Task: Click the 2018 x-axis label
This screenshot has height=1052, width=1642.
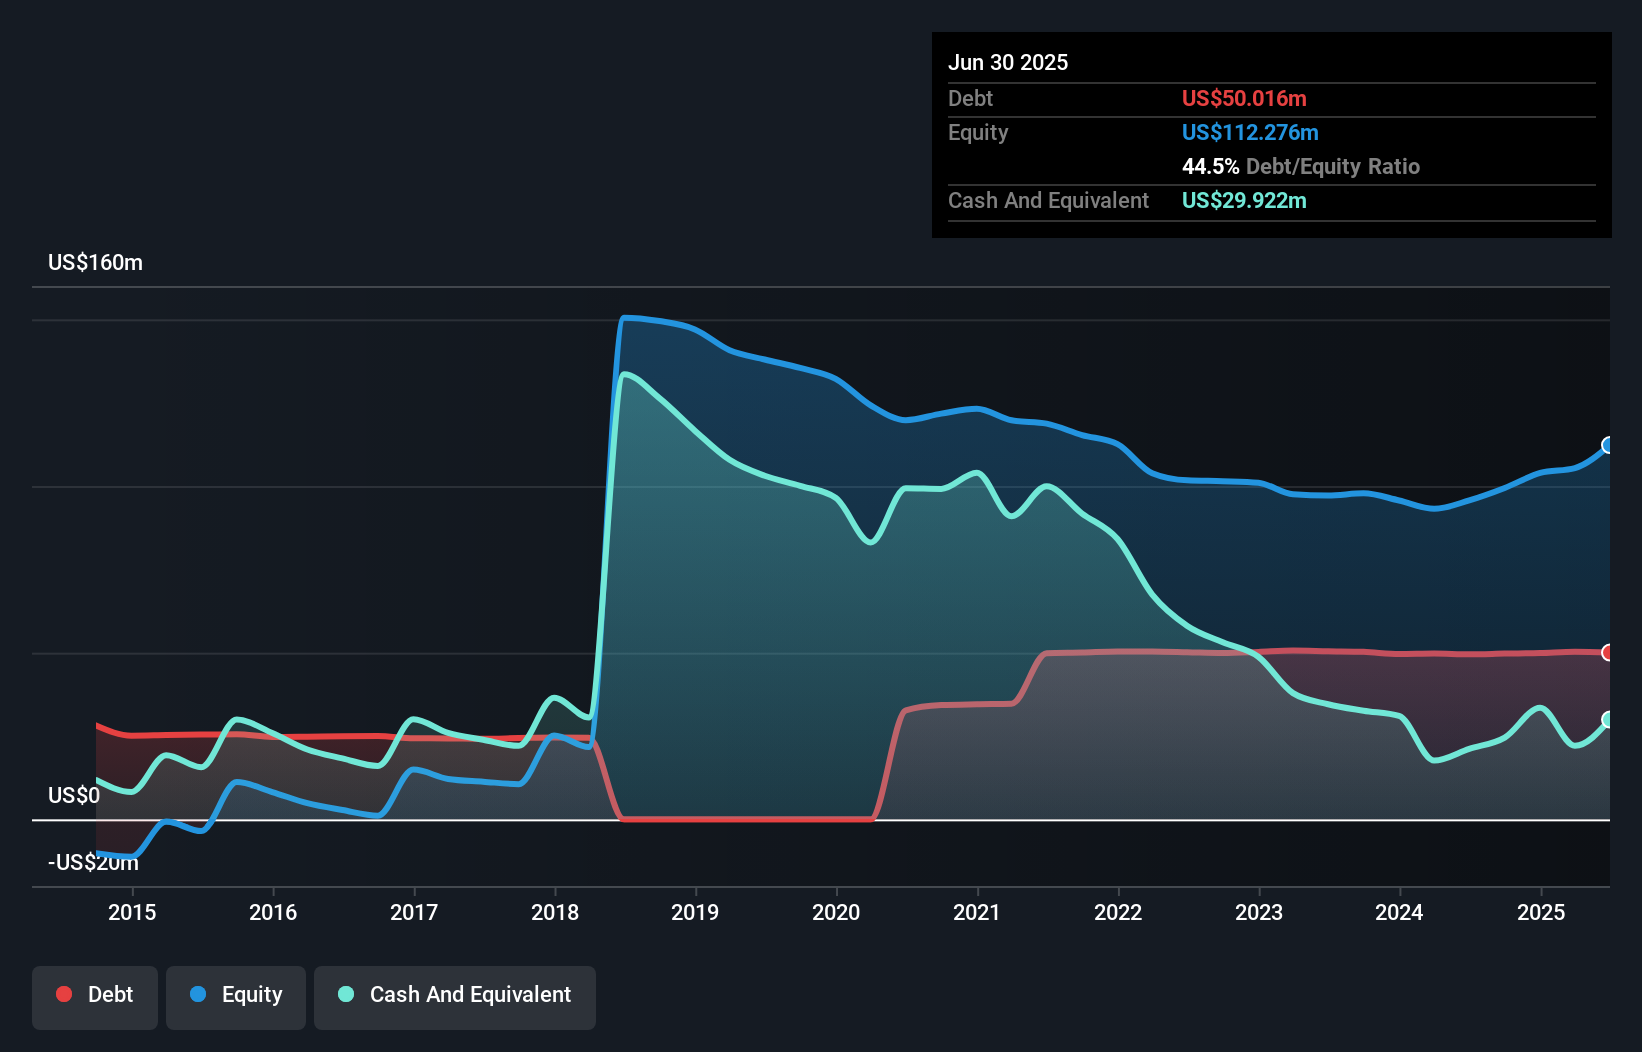Action: point(555,912)
